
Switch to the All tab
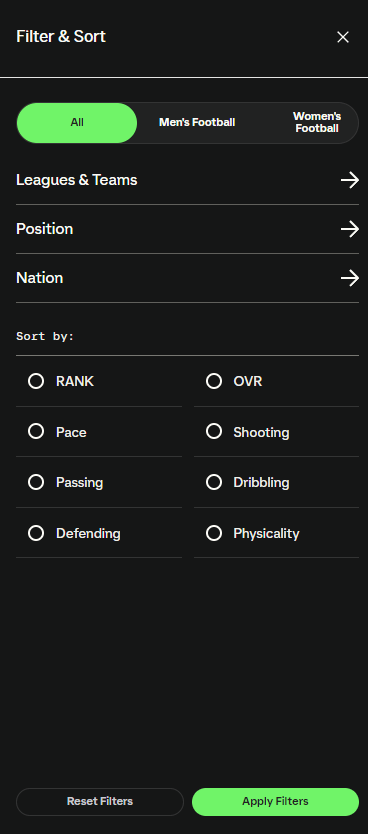pos(77,123)
